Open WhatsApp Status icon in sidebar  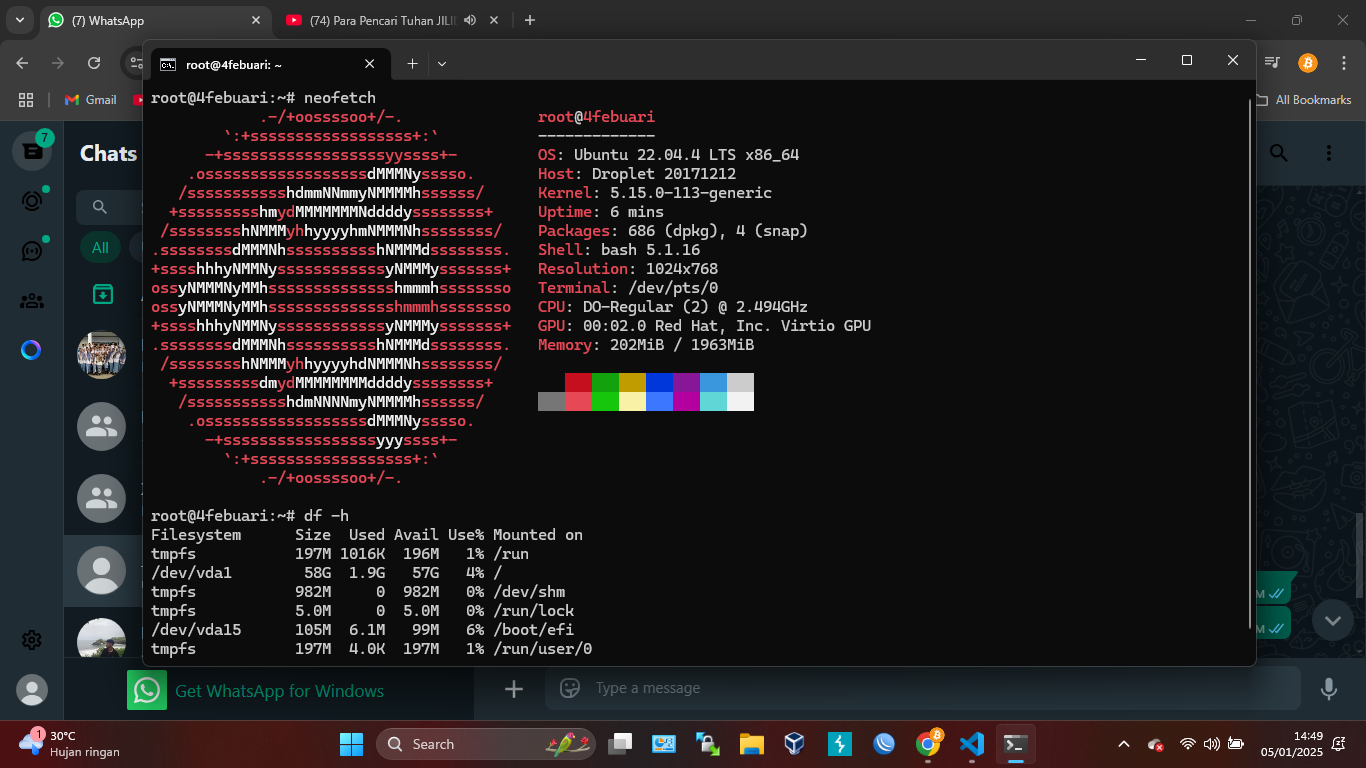point(32,201)
